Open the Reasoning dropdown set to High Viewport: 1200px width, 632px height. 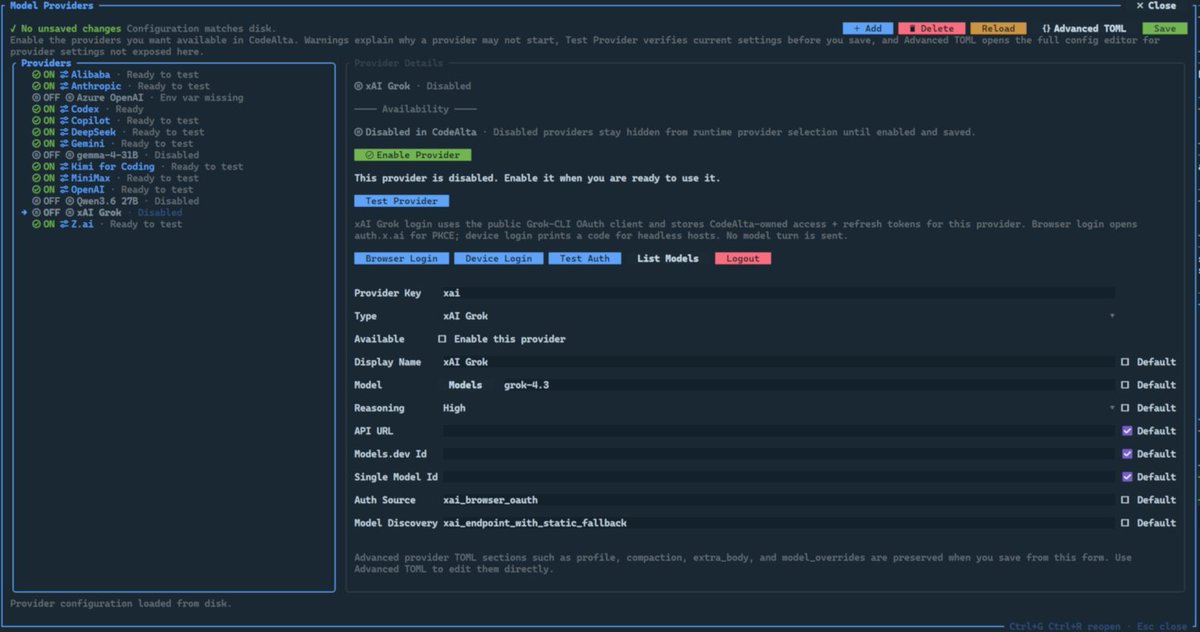[779, 408]
